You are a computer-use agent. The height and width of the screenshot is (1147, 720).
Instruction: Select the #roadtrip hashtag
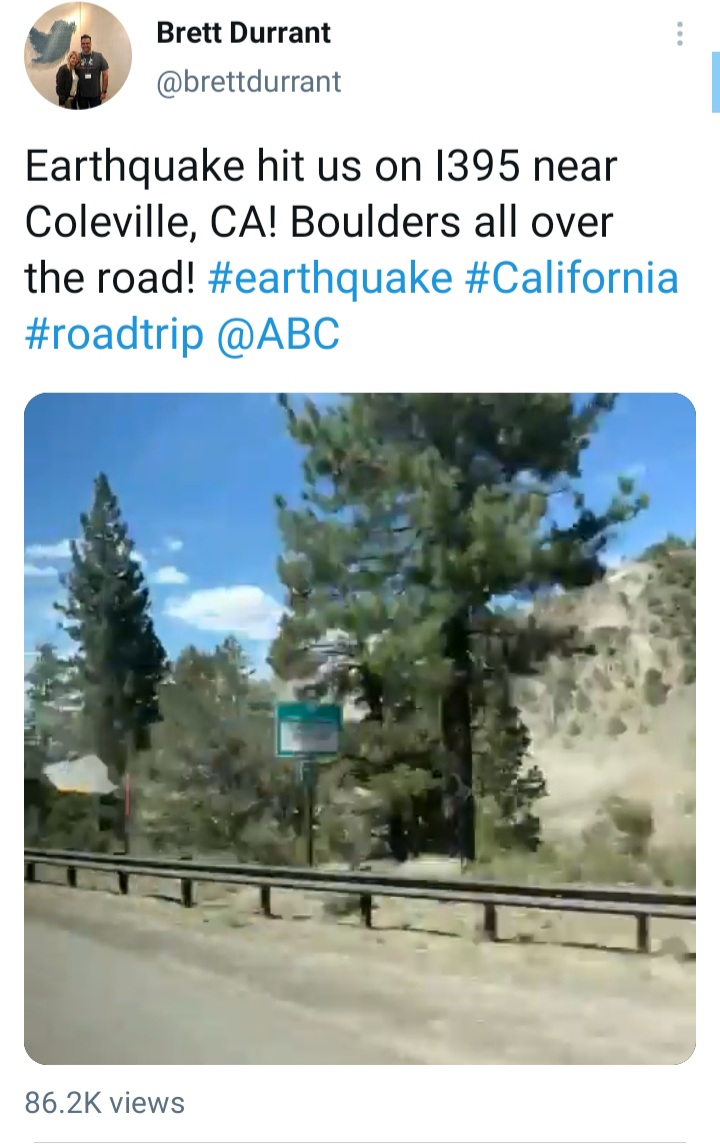click(114, 335)
